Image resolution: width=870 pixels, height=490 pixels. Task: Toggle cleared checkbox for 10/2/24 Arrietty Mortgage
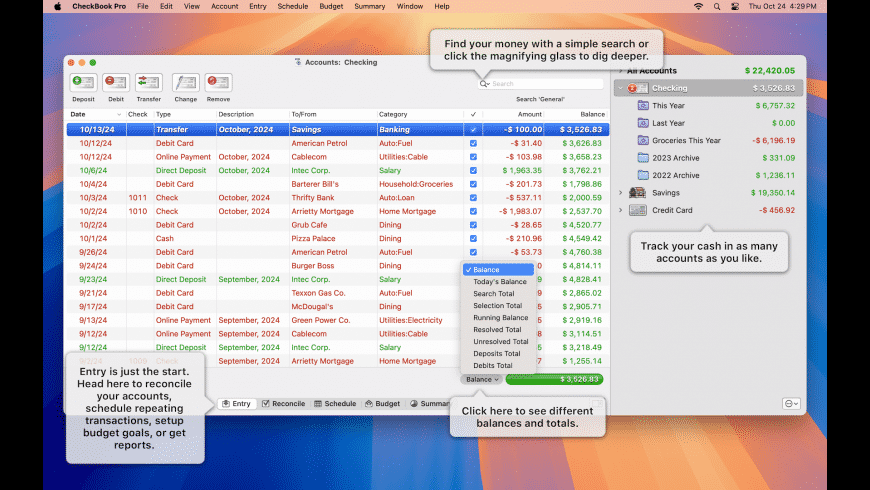click(x=473, y=211)
